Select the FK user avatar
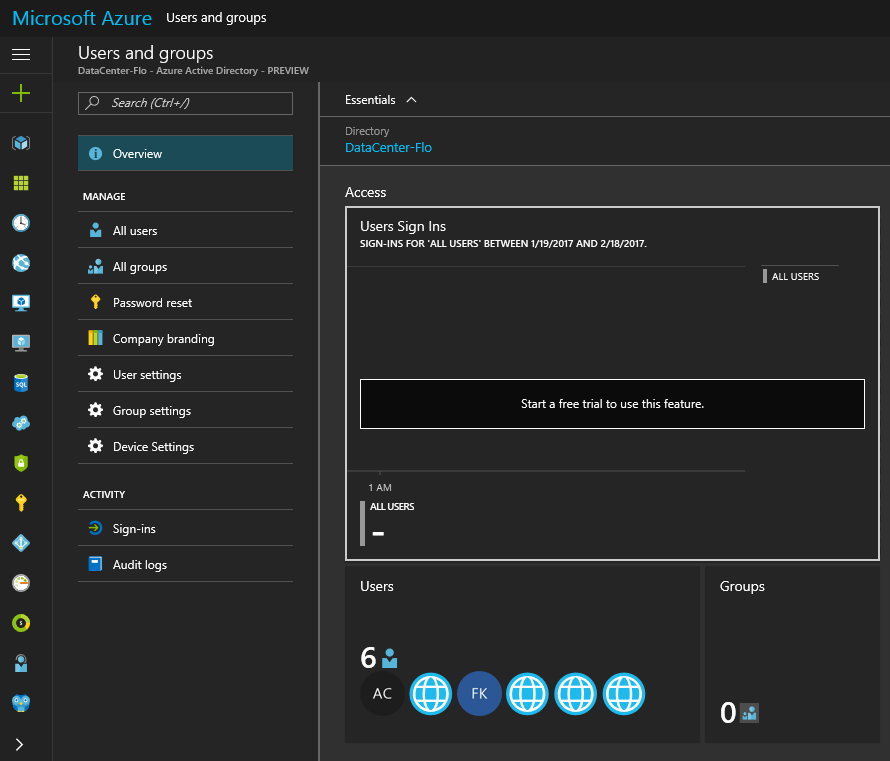 479,693
